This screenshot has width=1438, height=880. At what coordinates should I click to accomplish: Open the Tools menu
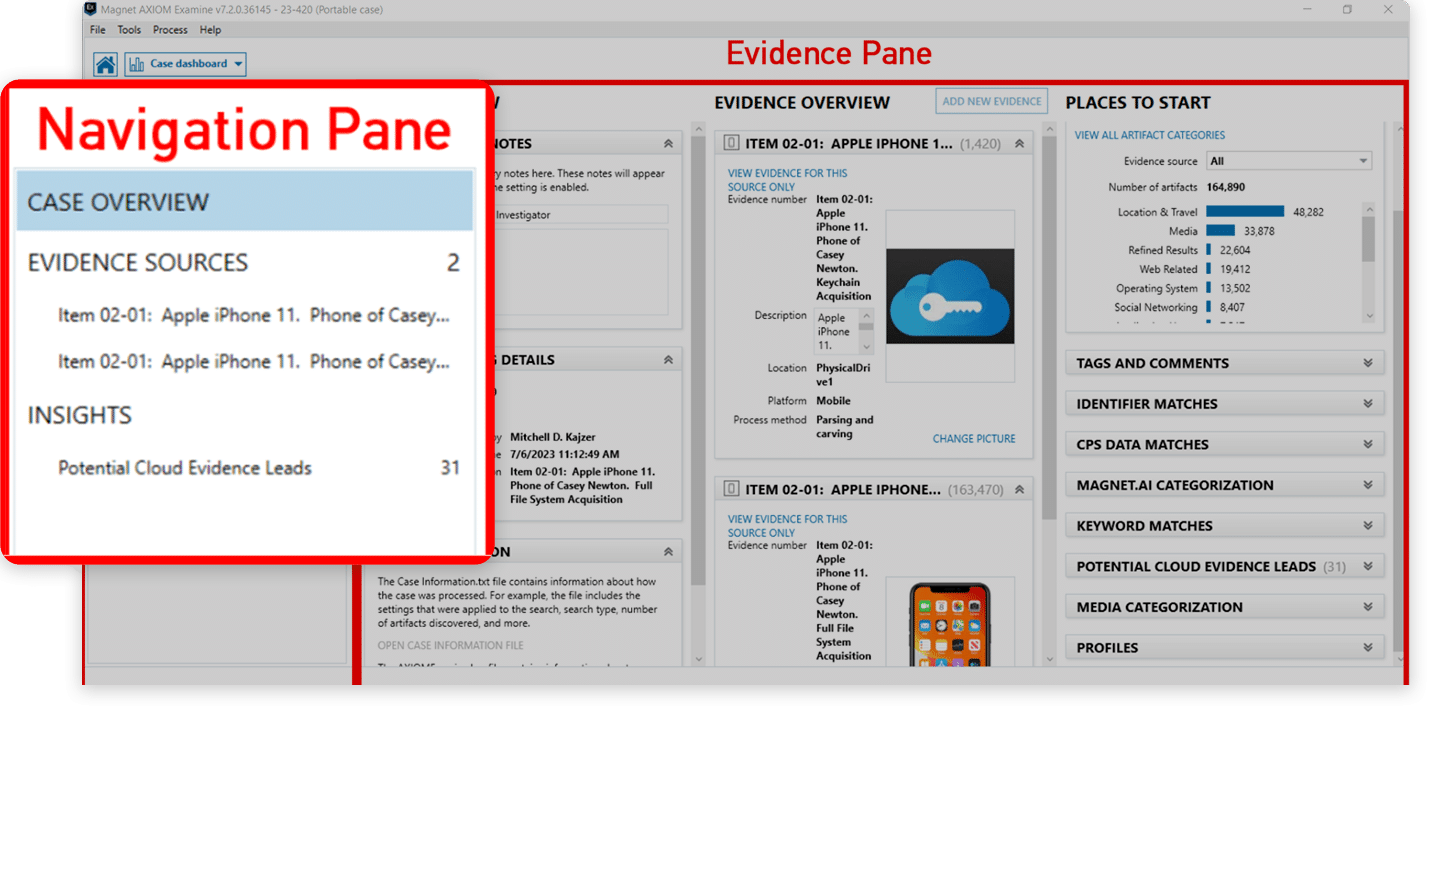pyautogui.click(x=129, y=30)
